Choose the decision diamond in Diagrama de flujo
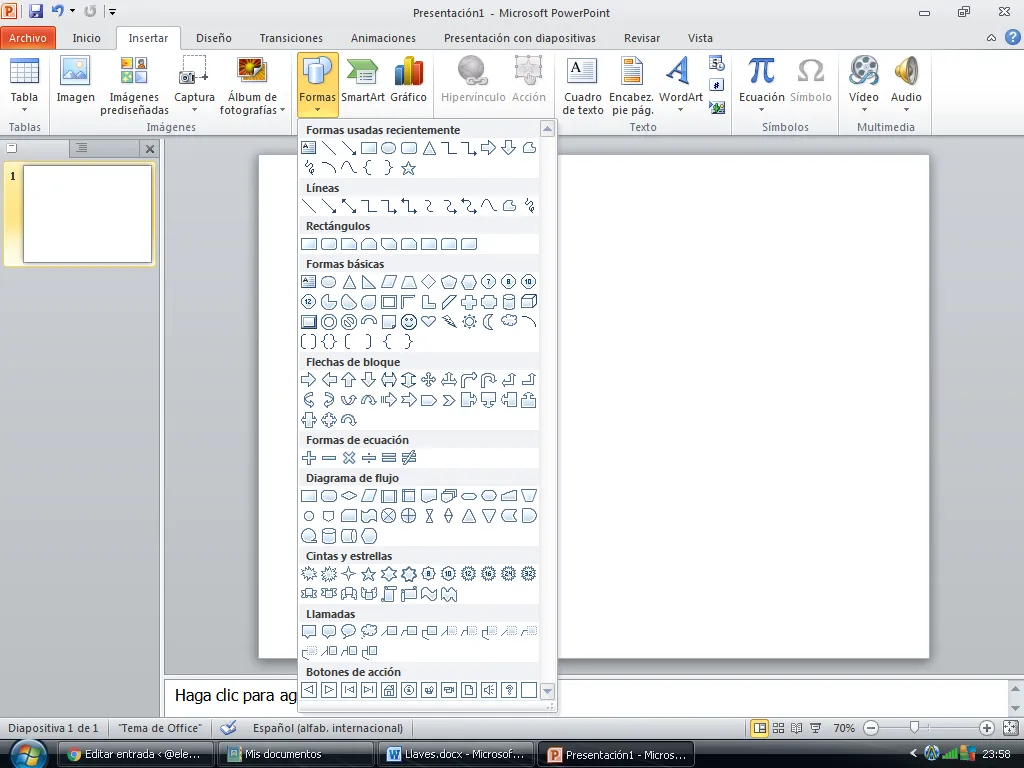 point(349,496)
